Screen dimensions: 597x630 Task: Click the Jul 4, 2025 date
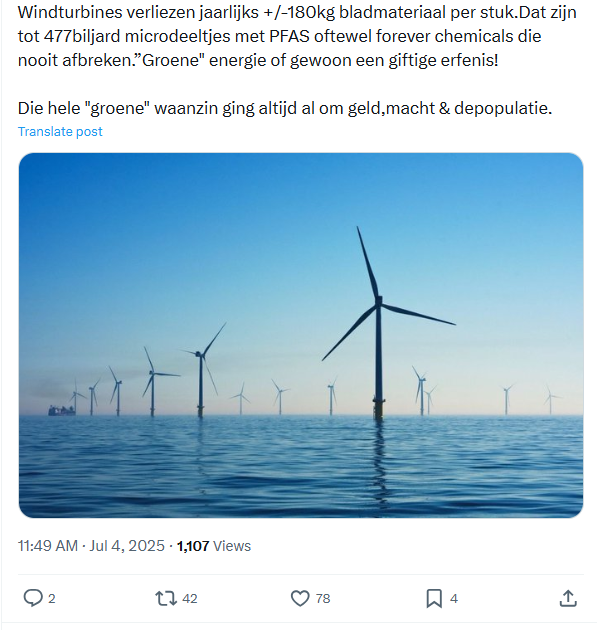127,546
